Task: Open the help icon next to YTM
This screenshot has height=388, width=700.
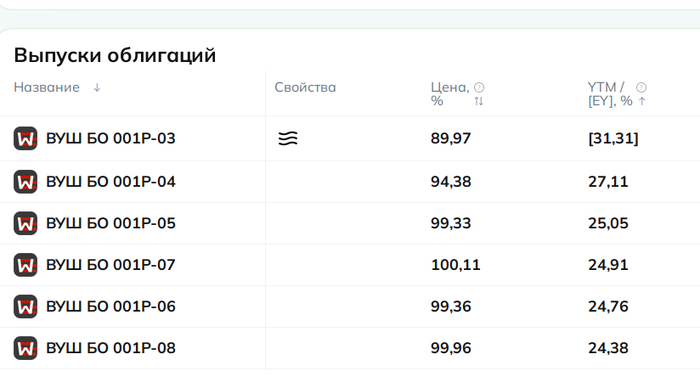Action: (641, 87)
